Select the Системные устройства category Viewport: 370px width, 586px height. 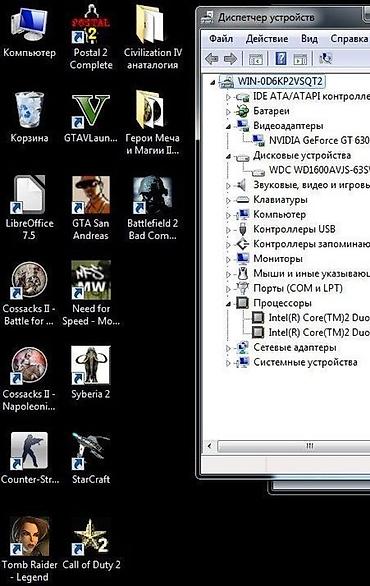point(305,363)
